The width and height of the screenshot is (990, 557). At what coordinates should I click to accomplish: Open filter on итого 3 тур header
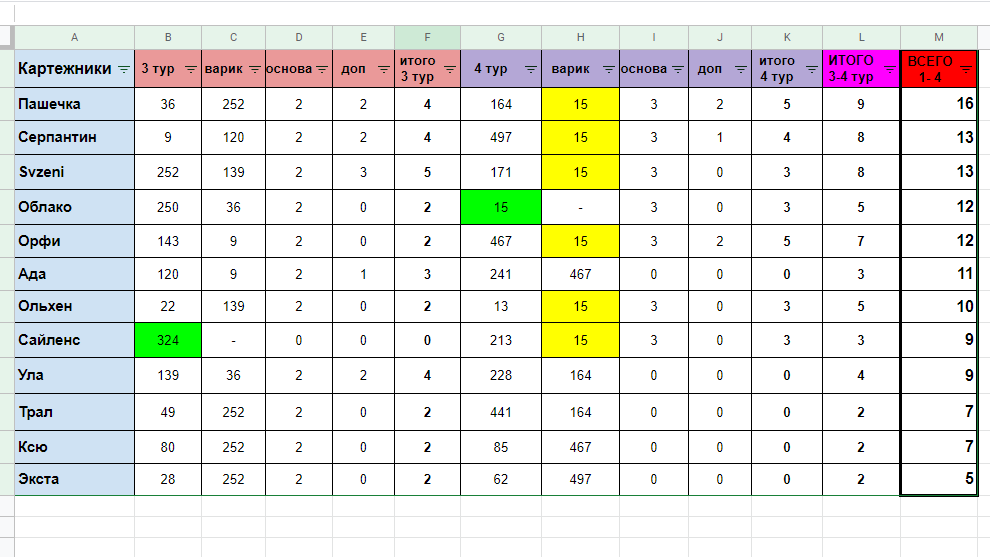pos(450,69)
